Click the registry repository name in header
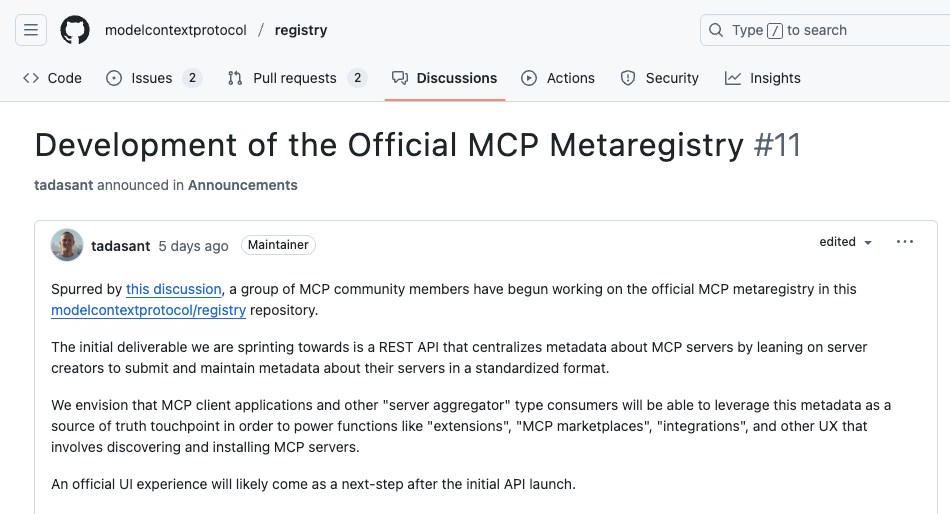This screenshot has width=950, height=514. pyautogui.click(x=301, y=30)
